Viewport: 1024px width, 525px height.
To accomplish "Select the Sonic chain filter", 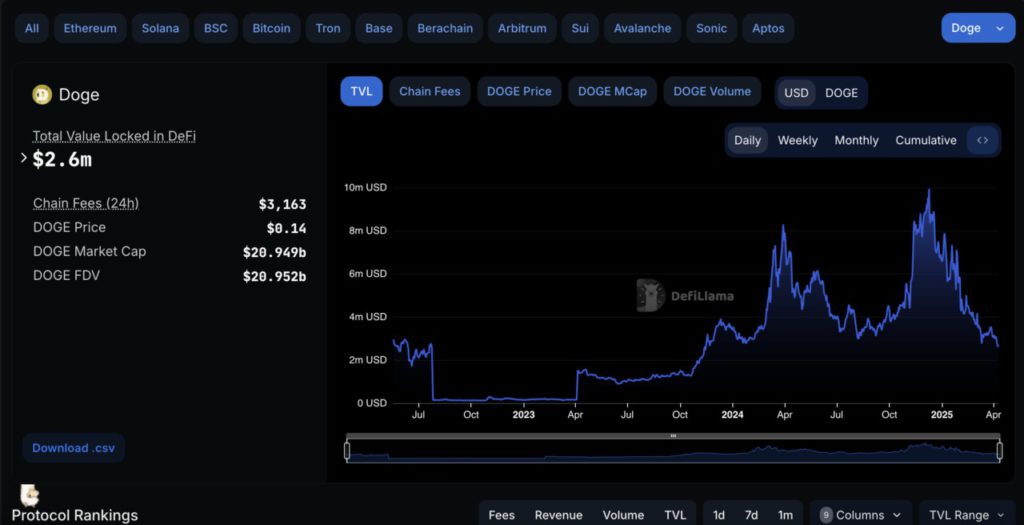I will click(x=711, y=29).
